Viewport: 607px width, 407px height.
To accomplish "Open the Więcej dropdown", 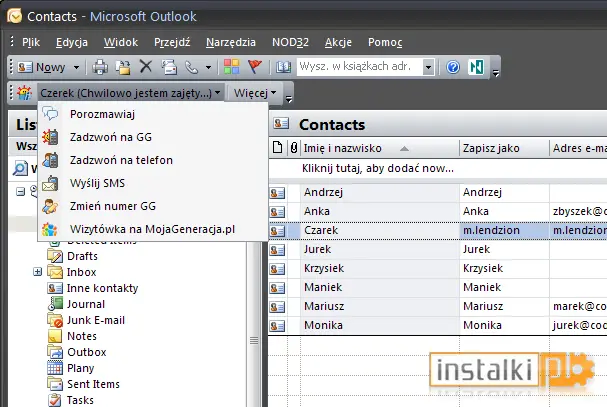I will [255, 93].
